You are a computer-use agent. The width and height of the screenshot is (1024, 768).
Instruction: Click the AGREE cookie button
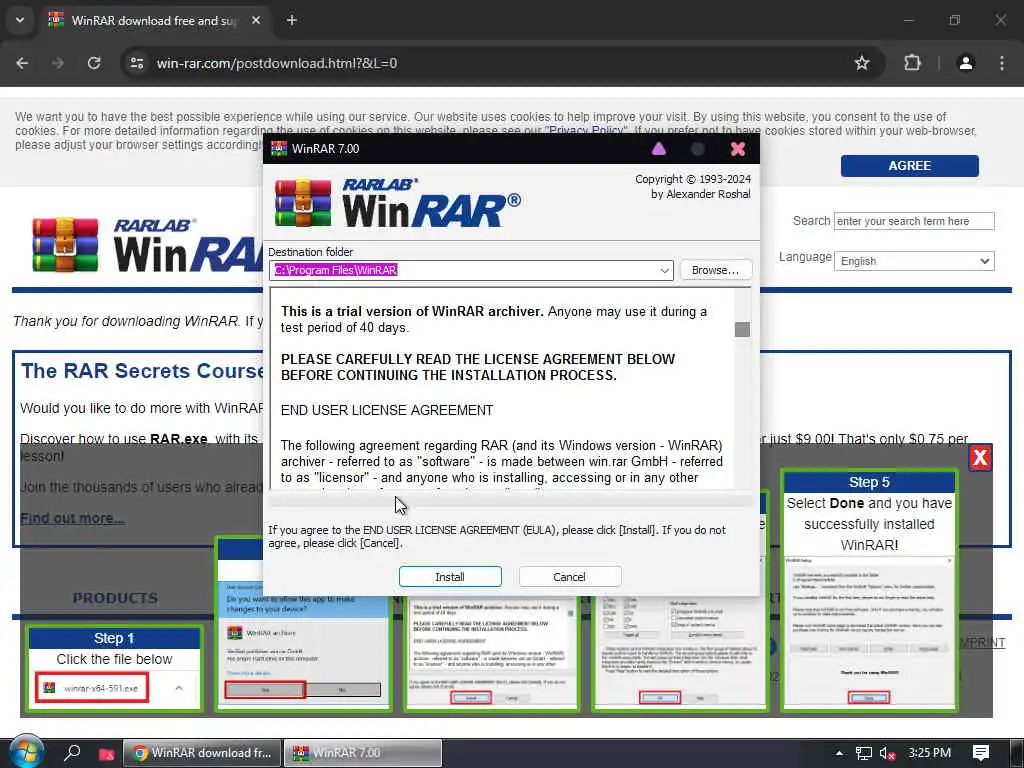click(x=909, y=166)
